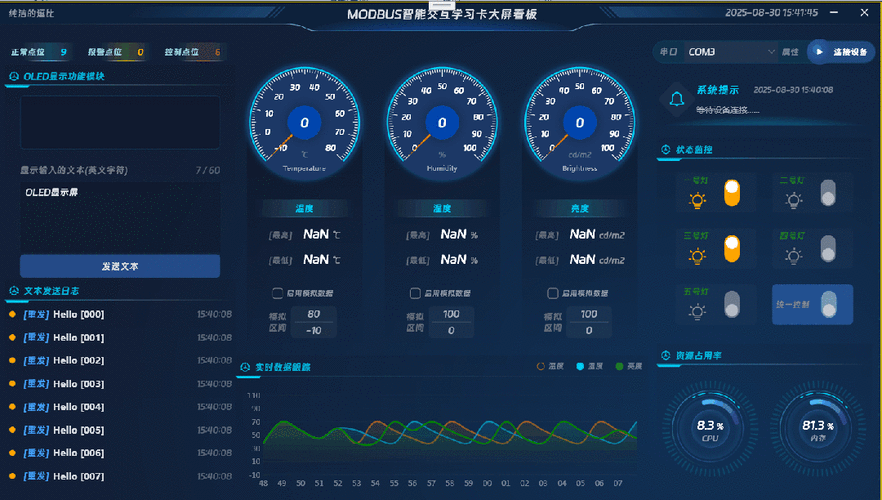The height and width of the screenshot is (500, 882).
Task: Click [重发] link for Hello [003]
Action: [37, 384]
